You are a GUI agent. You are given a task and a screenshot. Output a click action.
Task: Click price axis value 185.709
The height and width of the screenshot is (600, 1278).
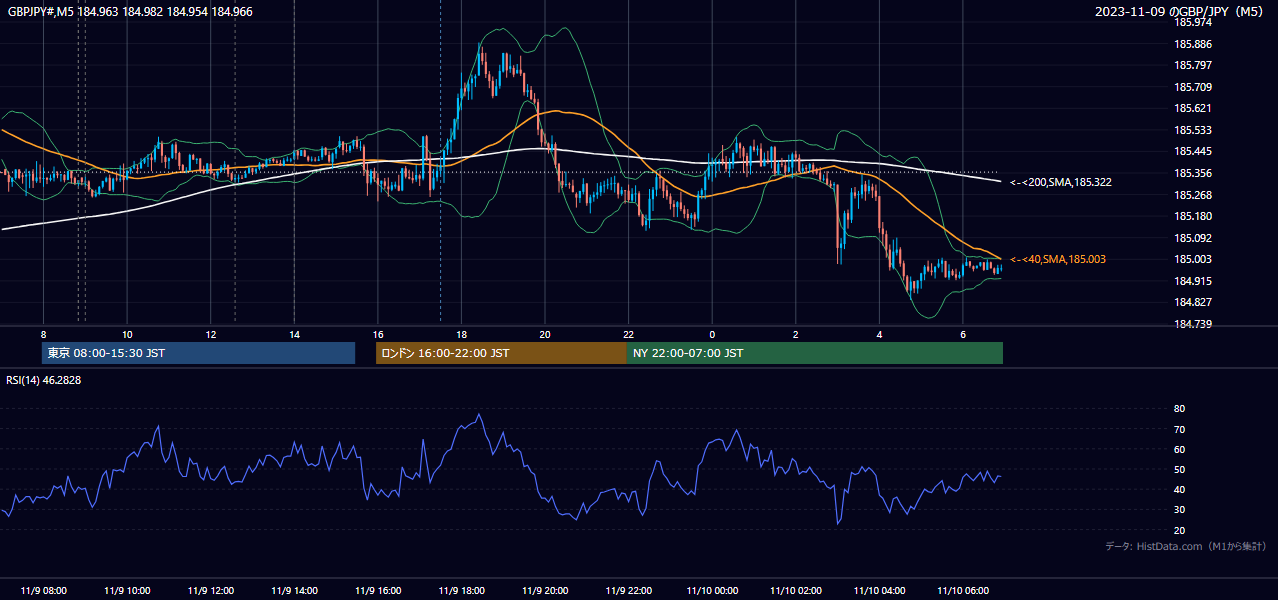[1192, 87]
